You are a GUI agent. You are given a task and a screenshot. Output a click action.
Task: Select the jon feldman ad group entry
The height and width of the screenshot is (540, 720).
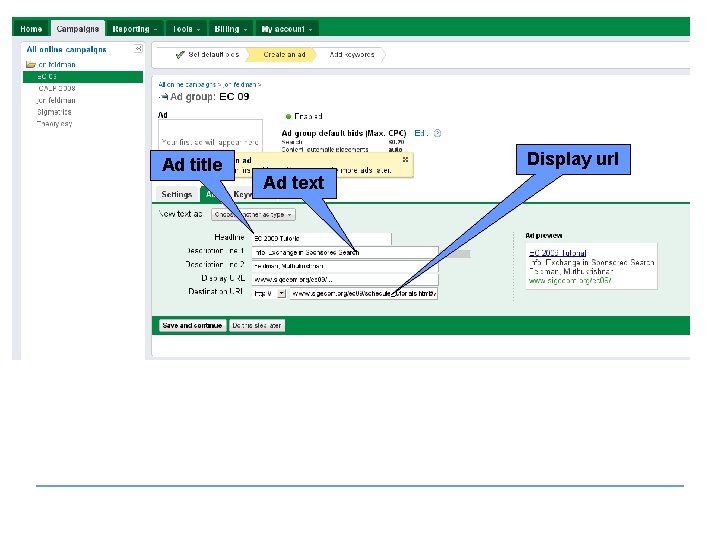(56, 100)
